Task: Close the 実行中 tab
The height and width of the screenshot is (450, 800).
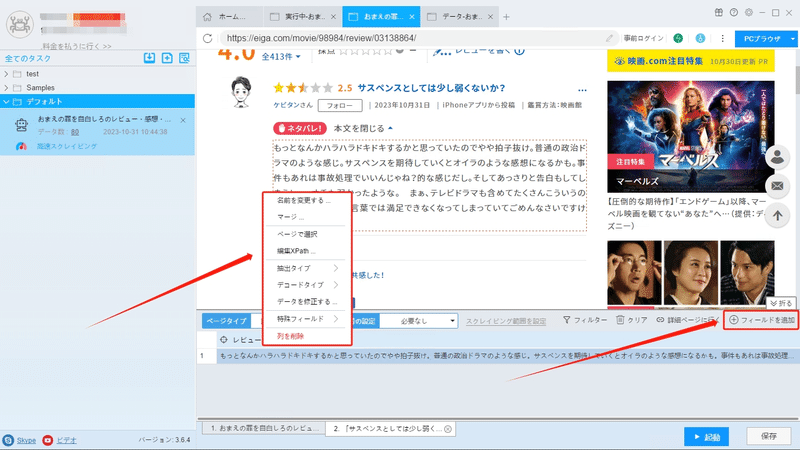Action: [x=333, y=17]
